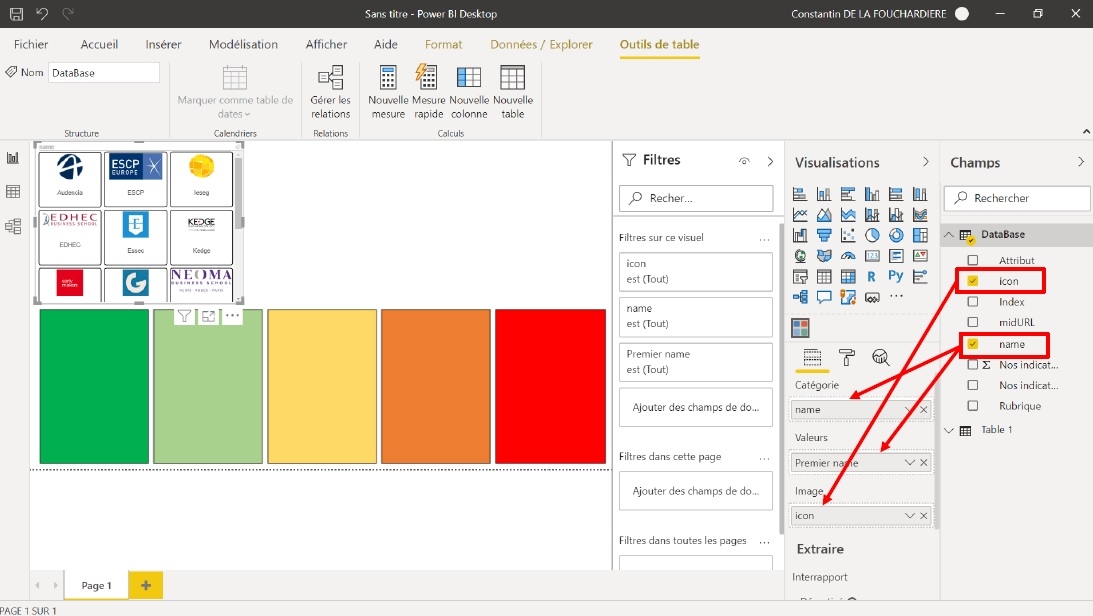Open the Format paint roller pane
The height and width of the screenshot is (616, 1093).
(x=847, y=357)
